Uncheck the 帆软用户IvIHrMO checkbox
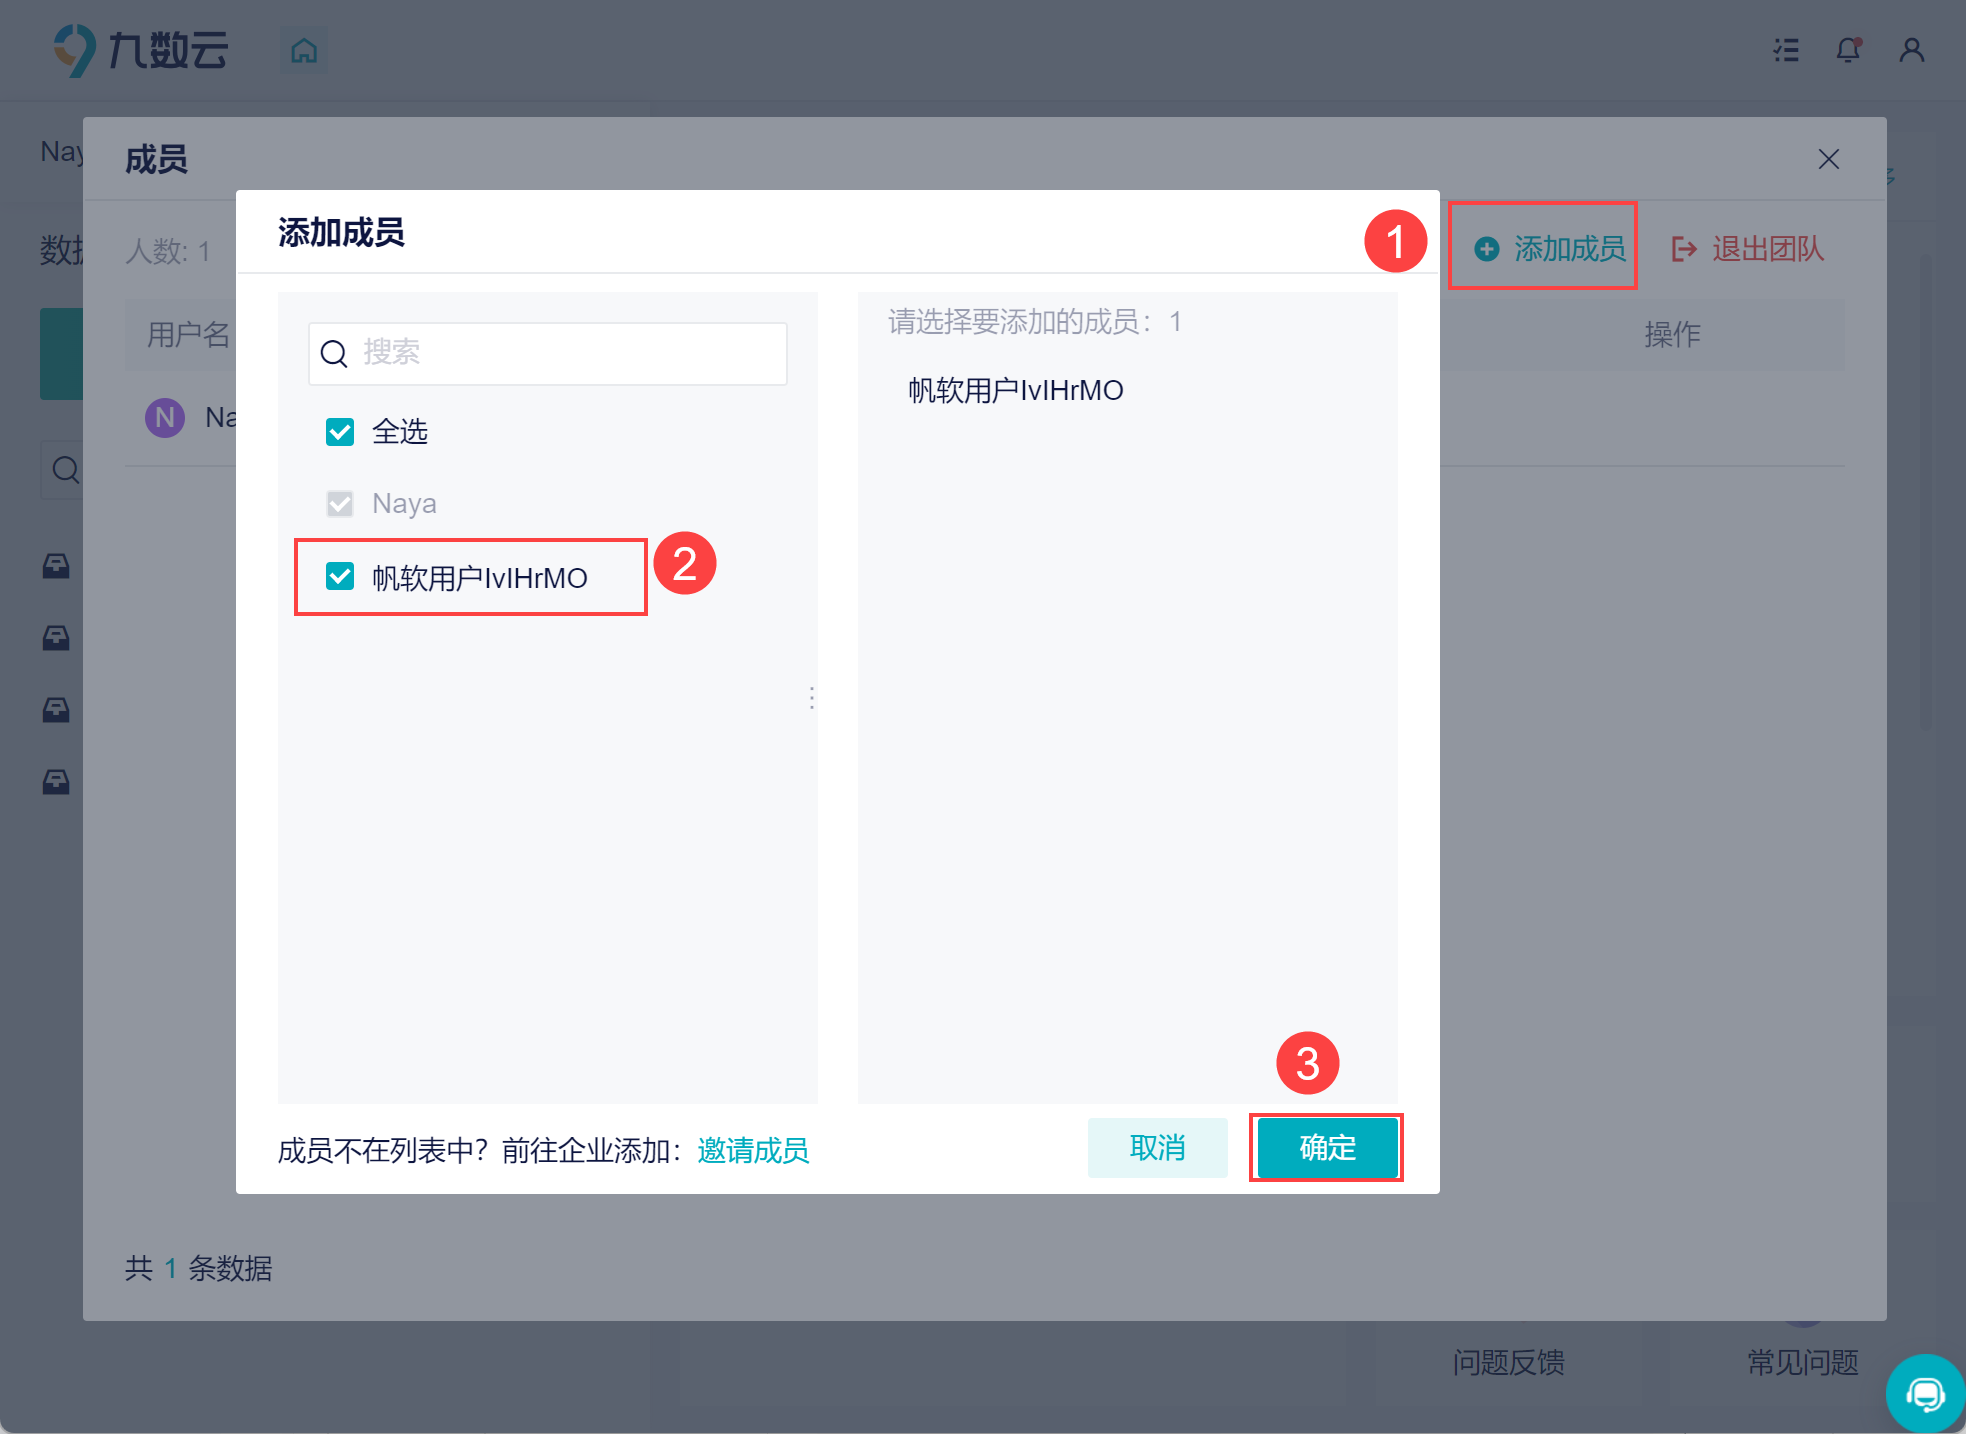The image size is (1966, 1434). pyautogui.click(x=340, y=577)
